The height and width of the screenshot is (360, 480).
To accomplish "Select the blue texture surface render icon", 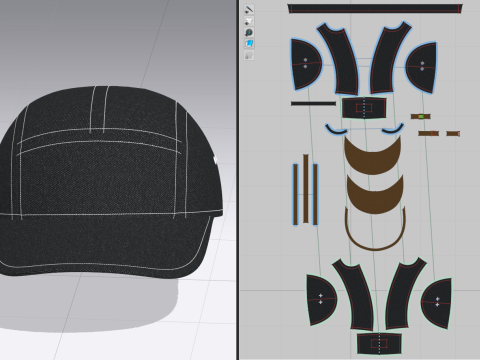I will tap(249, 44).
